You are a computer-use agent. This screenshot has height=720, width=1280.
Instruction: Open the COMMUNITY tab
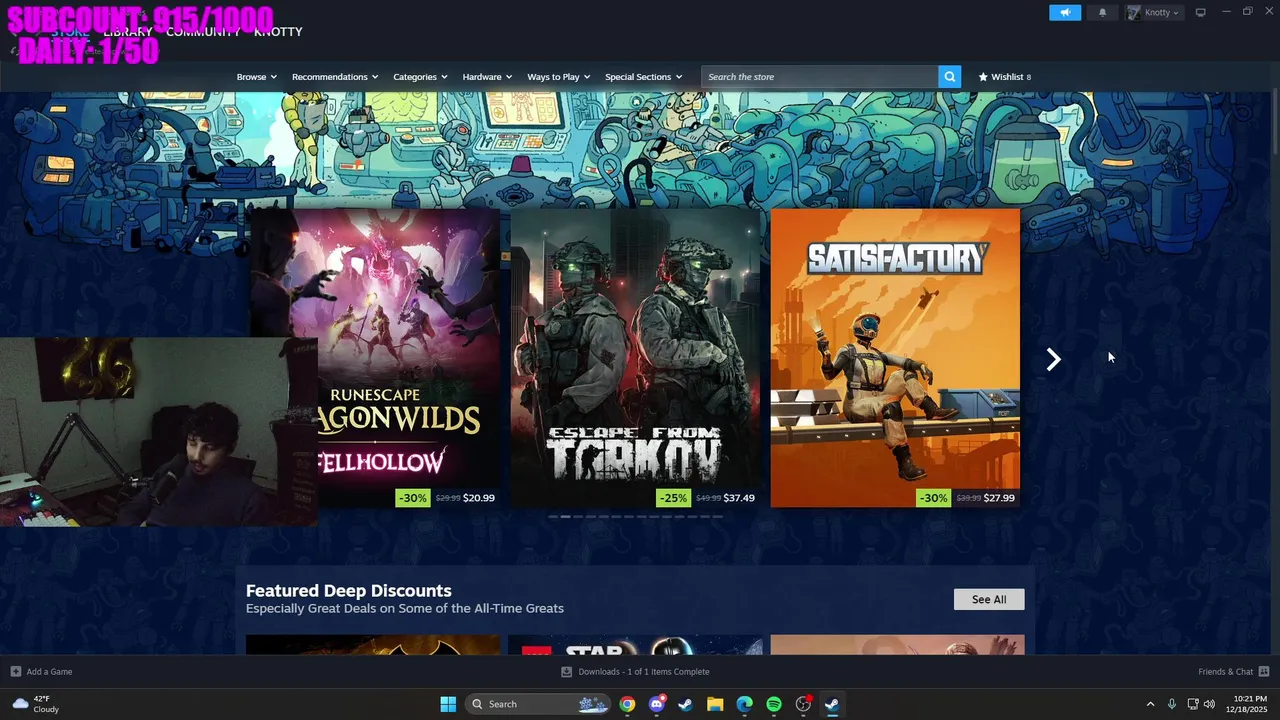[203, 32]
